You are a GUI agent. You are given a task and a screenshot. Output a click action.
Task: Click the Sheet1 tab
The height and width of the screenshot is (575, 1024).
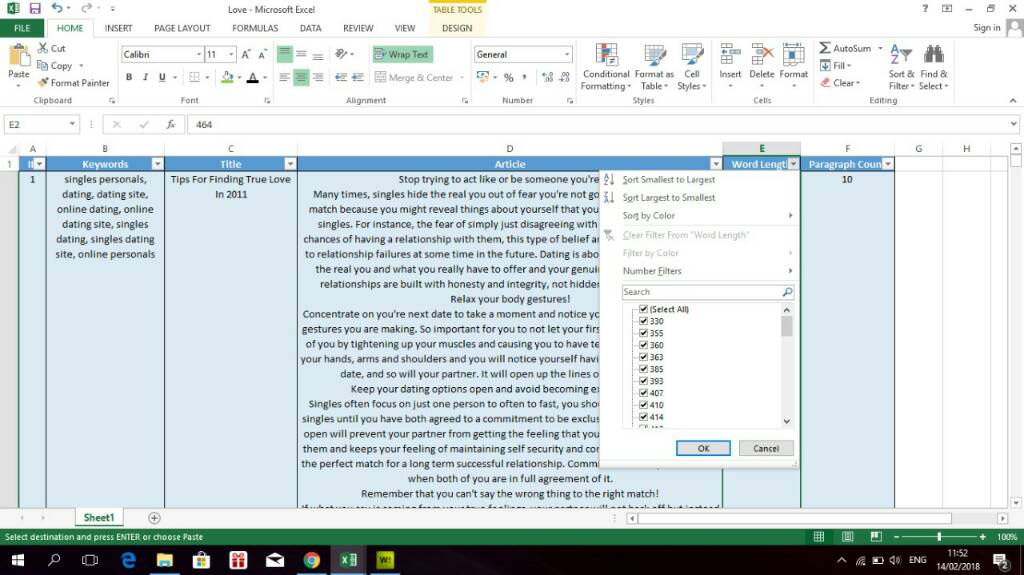click(99, 518)
